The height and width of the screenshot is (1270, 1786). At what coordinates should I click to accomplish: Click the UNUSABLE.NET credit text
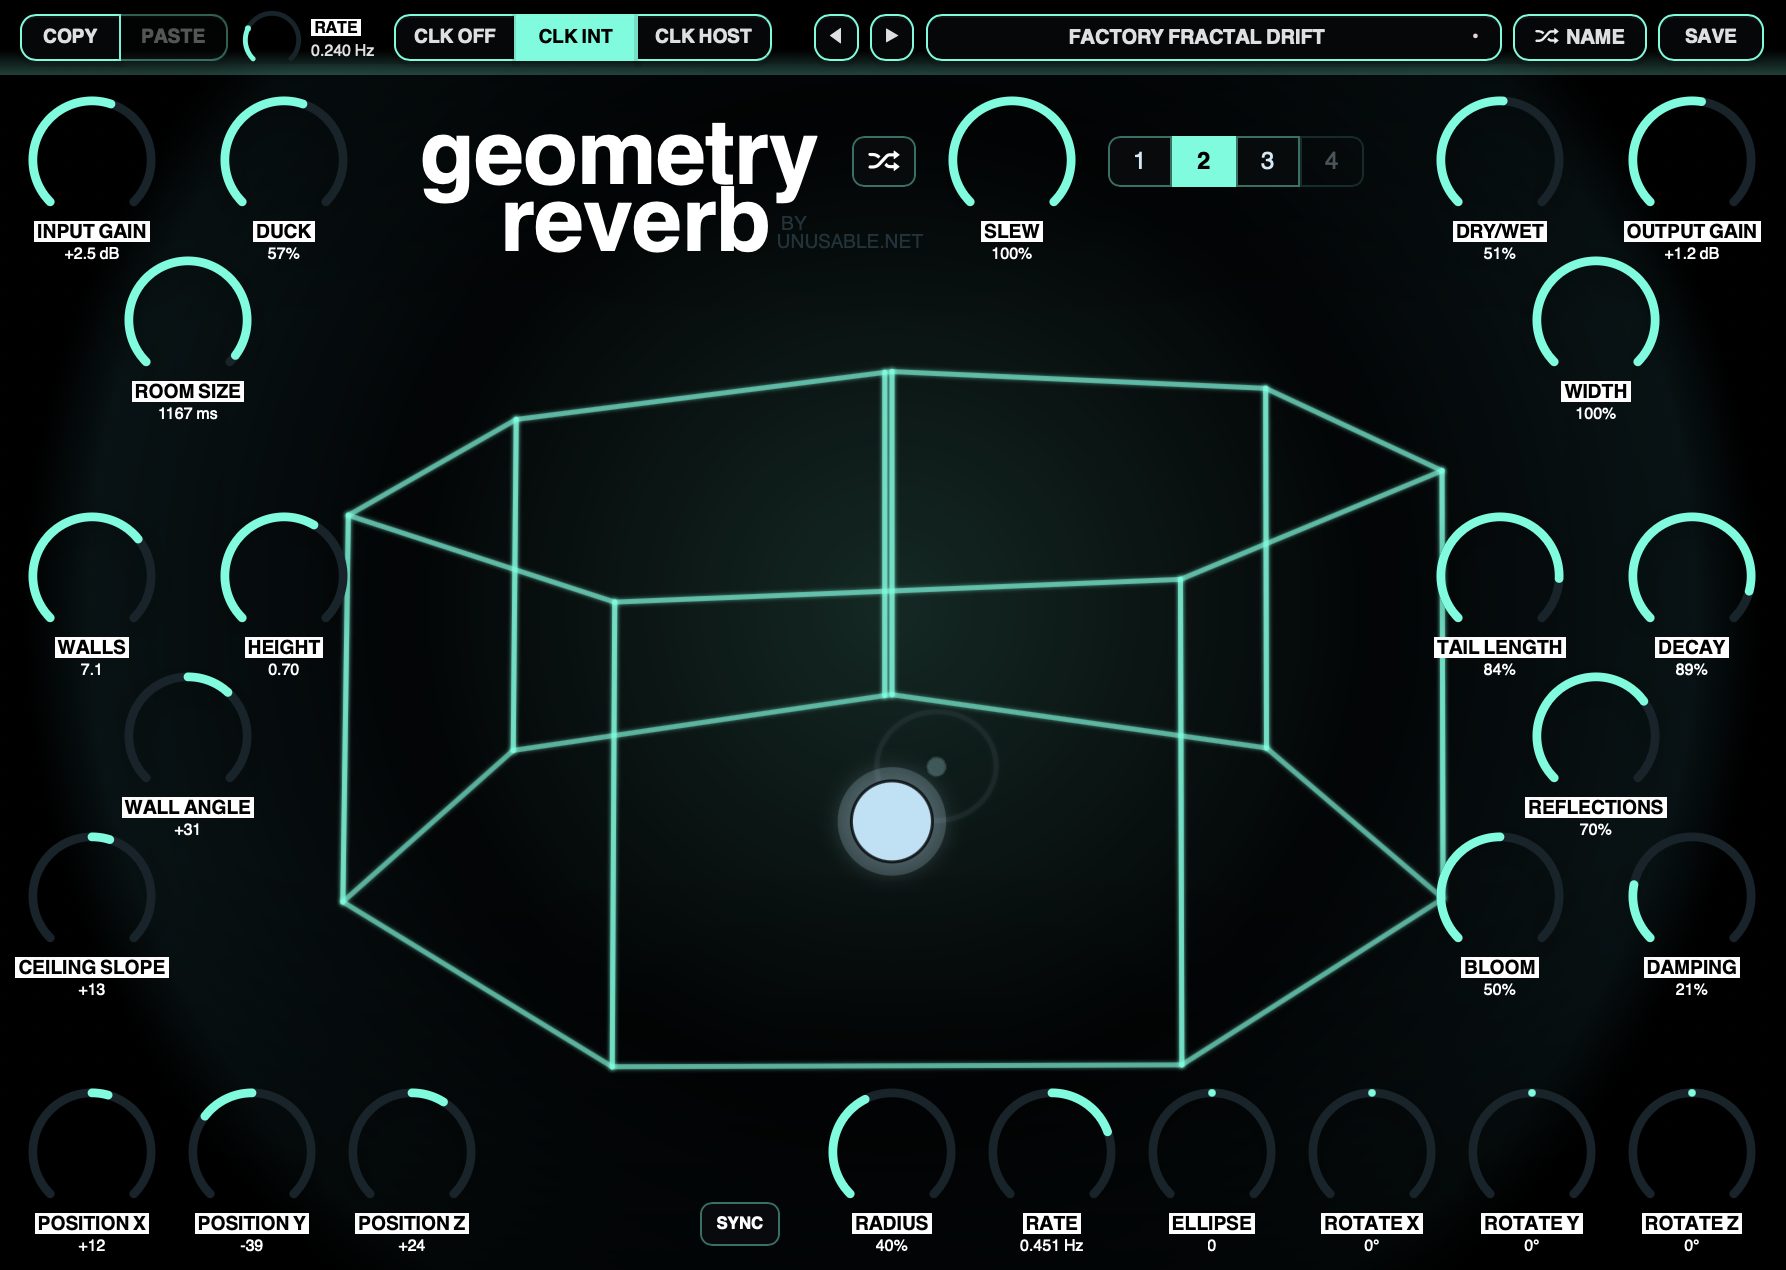pos(850,242)
